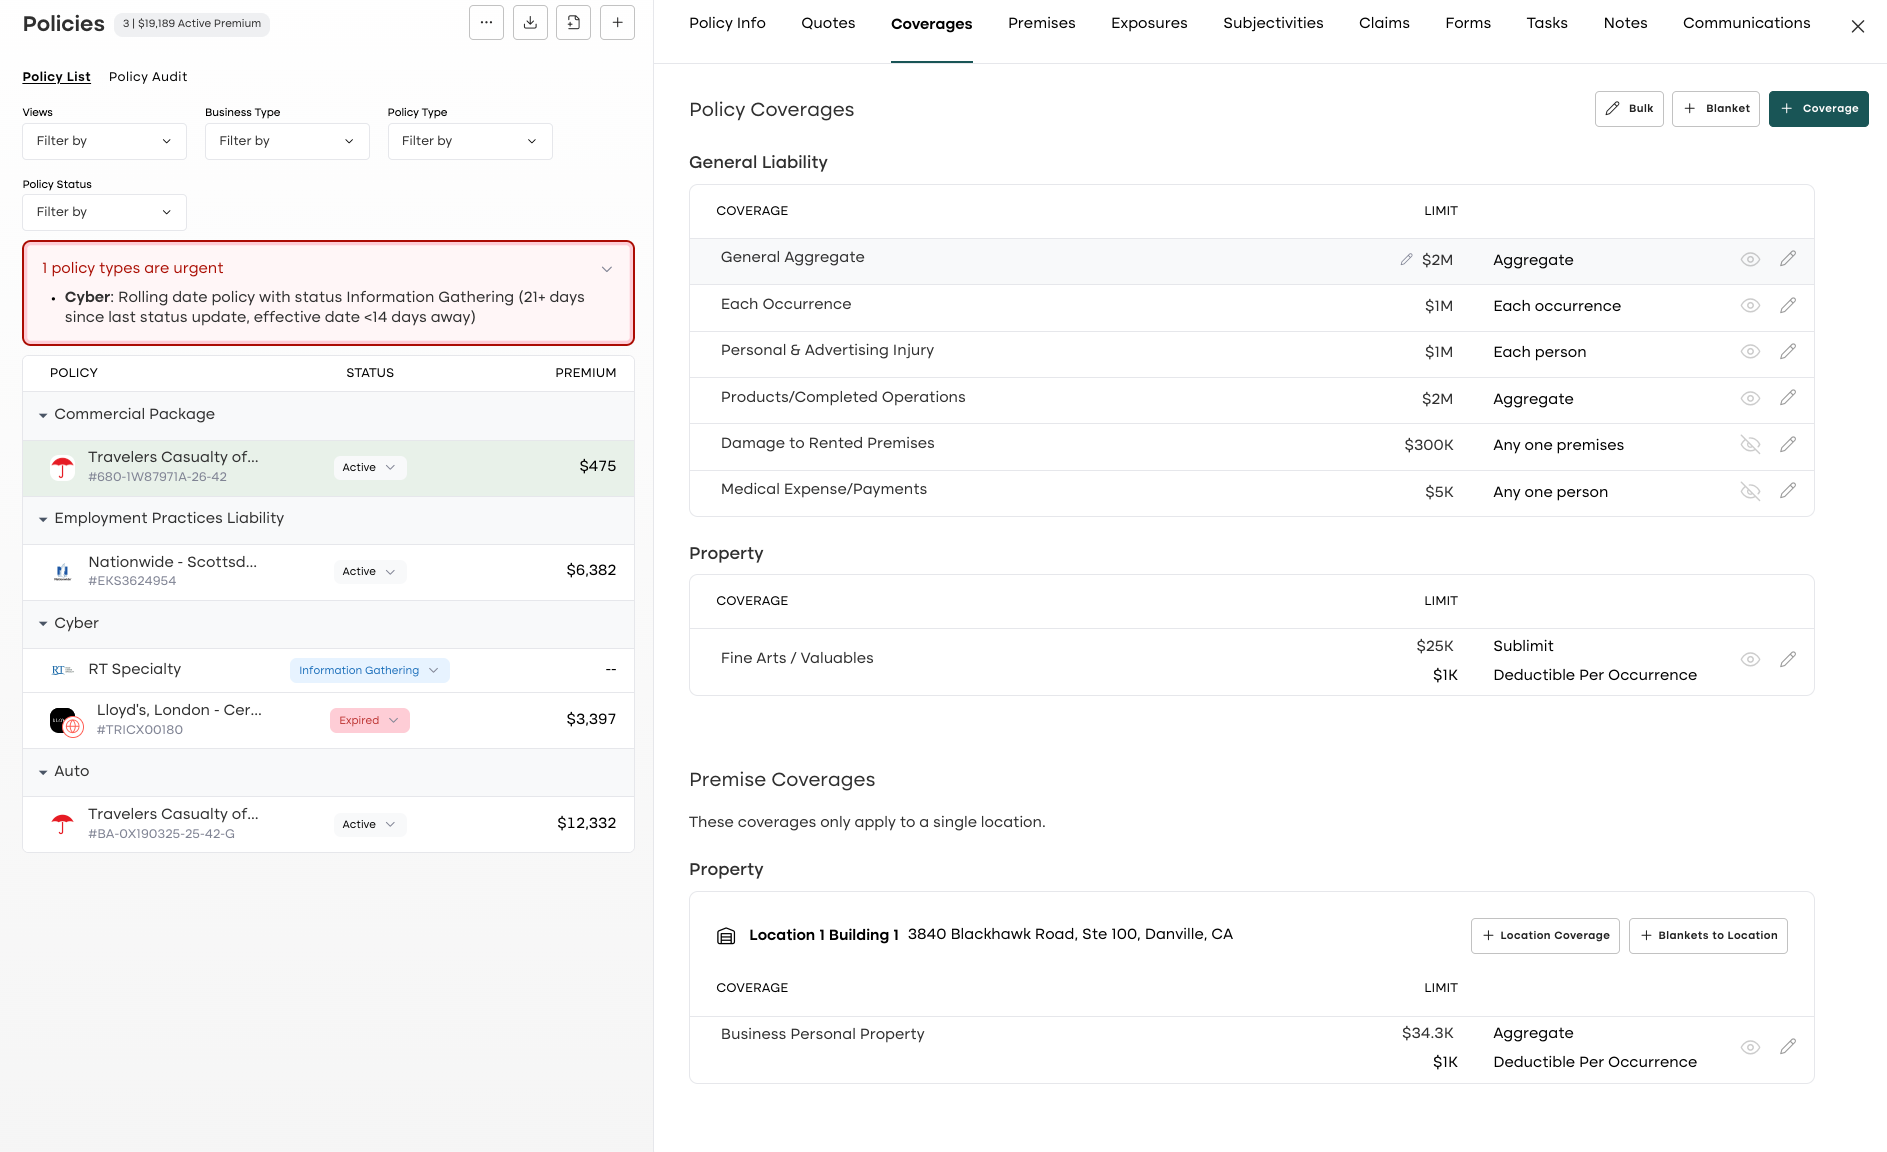Switch to the Subjectivities tab
This screenshot has height=1152, width=1887.
tap(1273, 23)
